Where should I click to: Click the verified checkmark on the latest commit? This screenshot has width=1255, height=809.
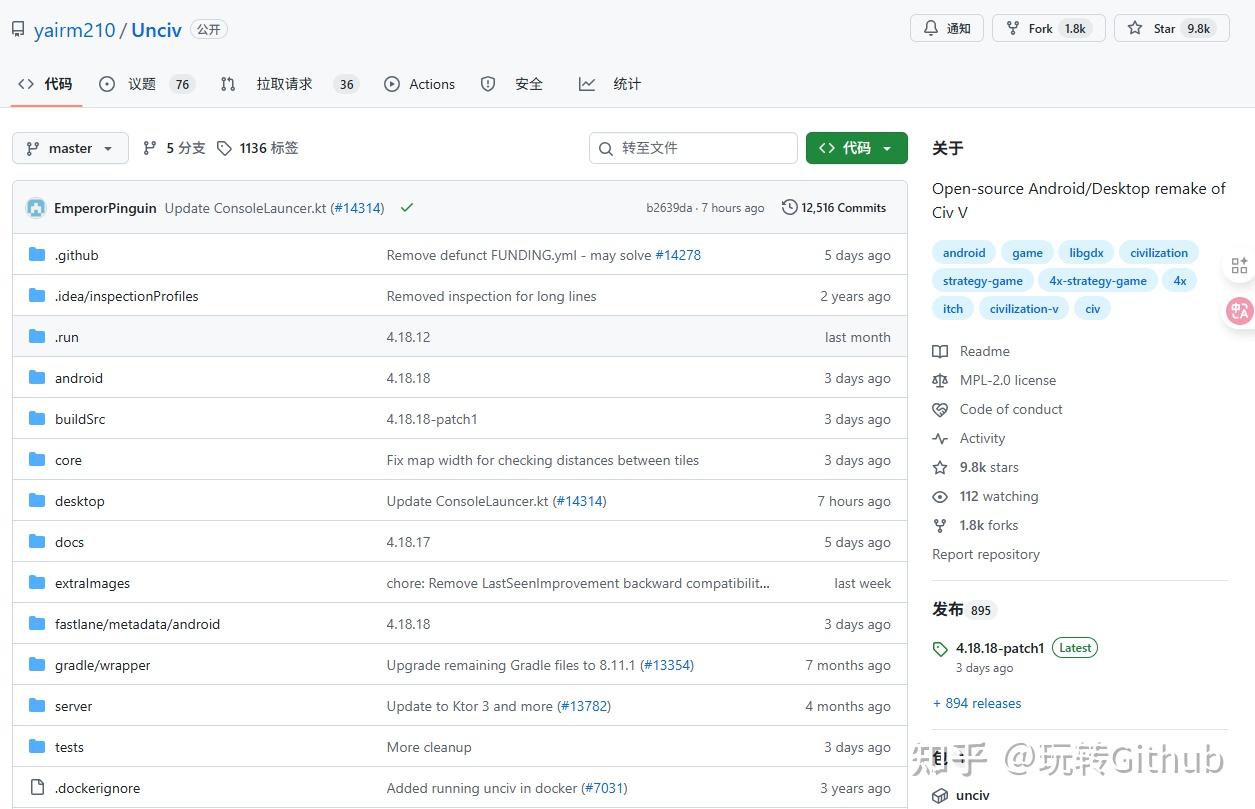(x=406, y=208)
